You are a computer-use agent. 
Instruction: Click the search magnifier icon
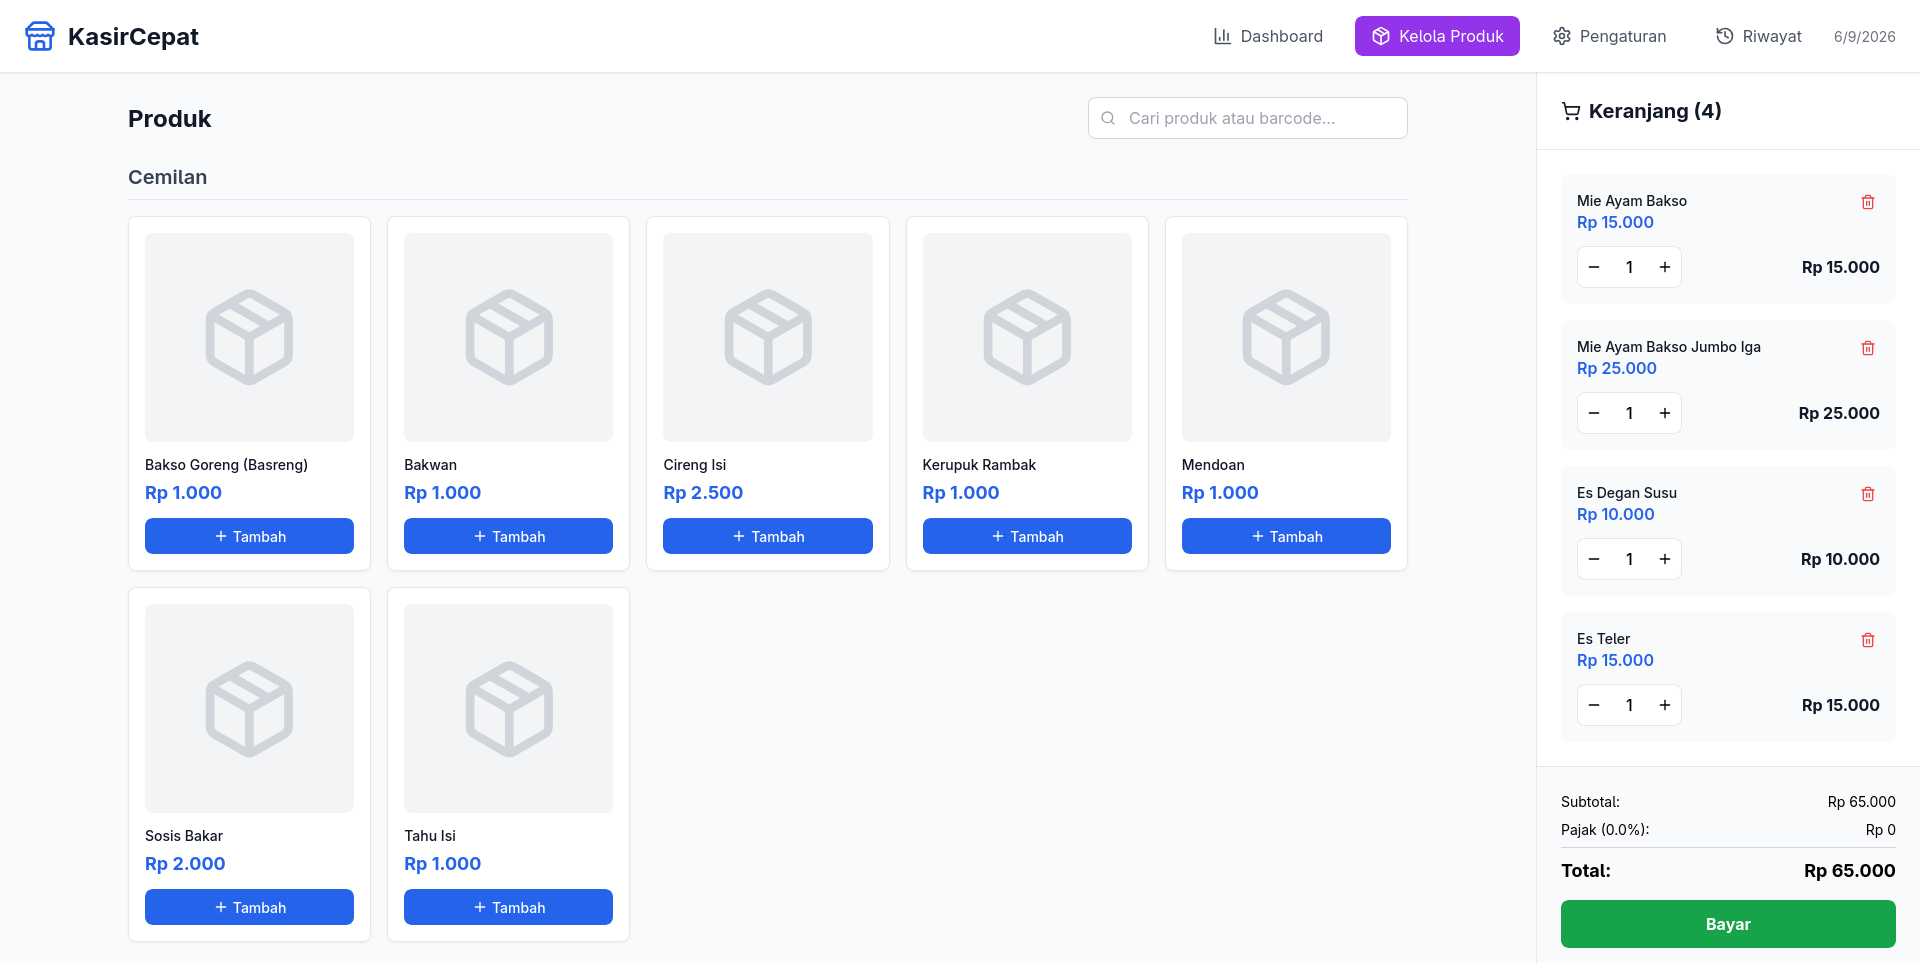[1108, 118]
